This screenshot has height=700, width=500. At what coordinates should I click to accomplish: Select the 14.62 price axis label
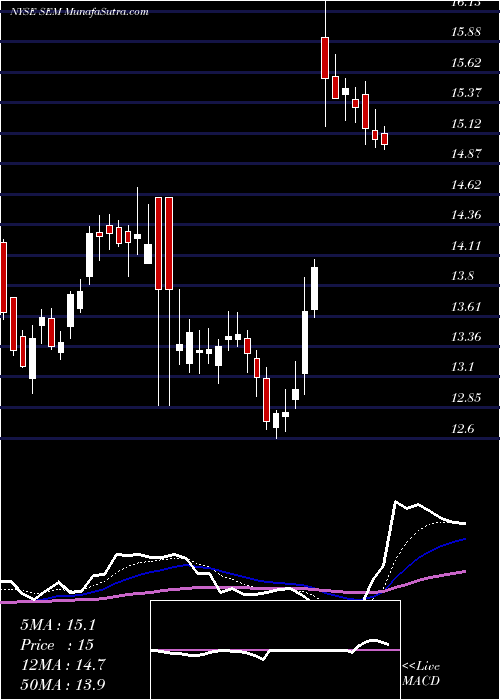466,184
